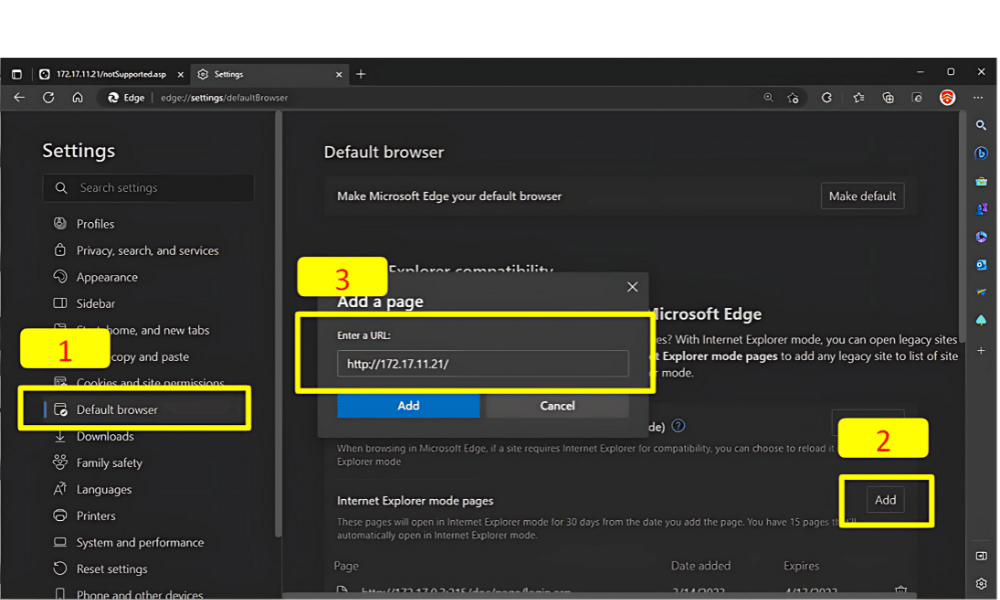Add a sidebar app with the plus icon
This screenshot has width=1000, height=600.
click(x=981, y=351)
